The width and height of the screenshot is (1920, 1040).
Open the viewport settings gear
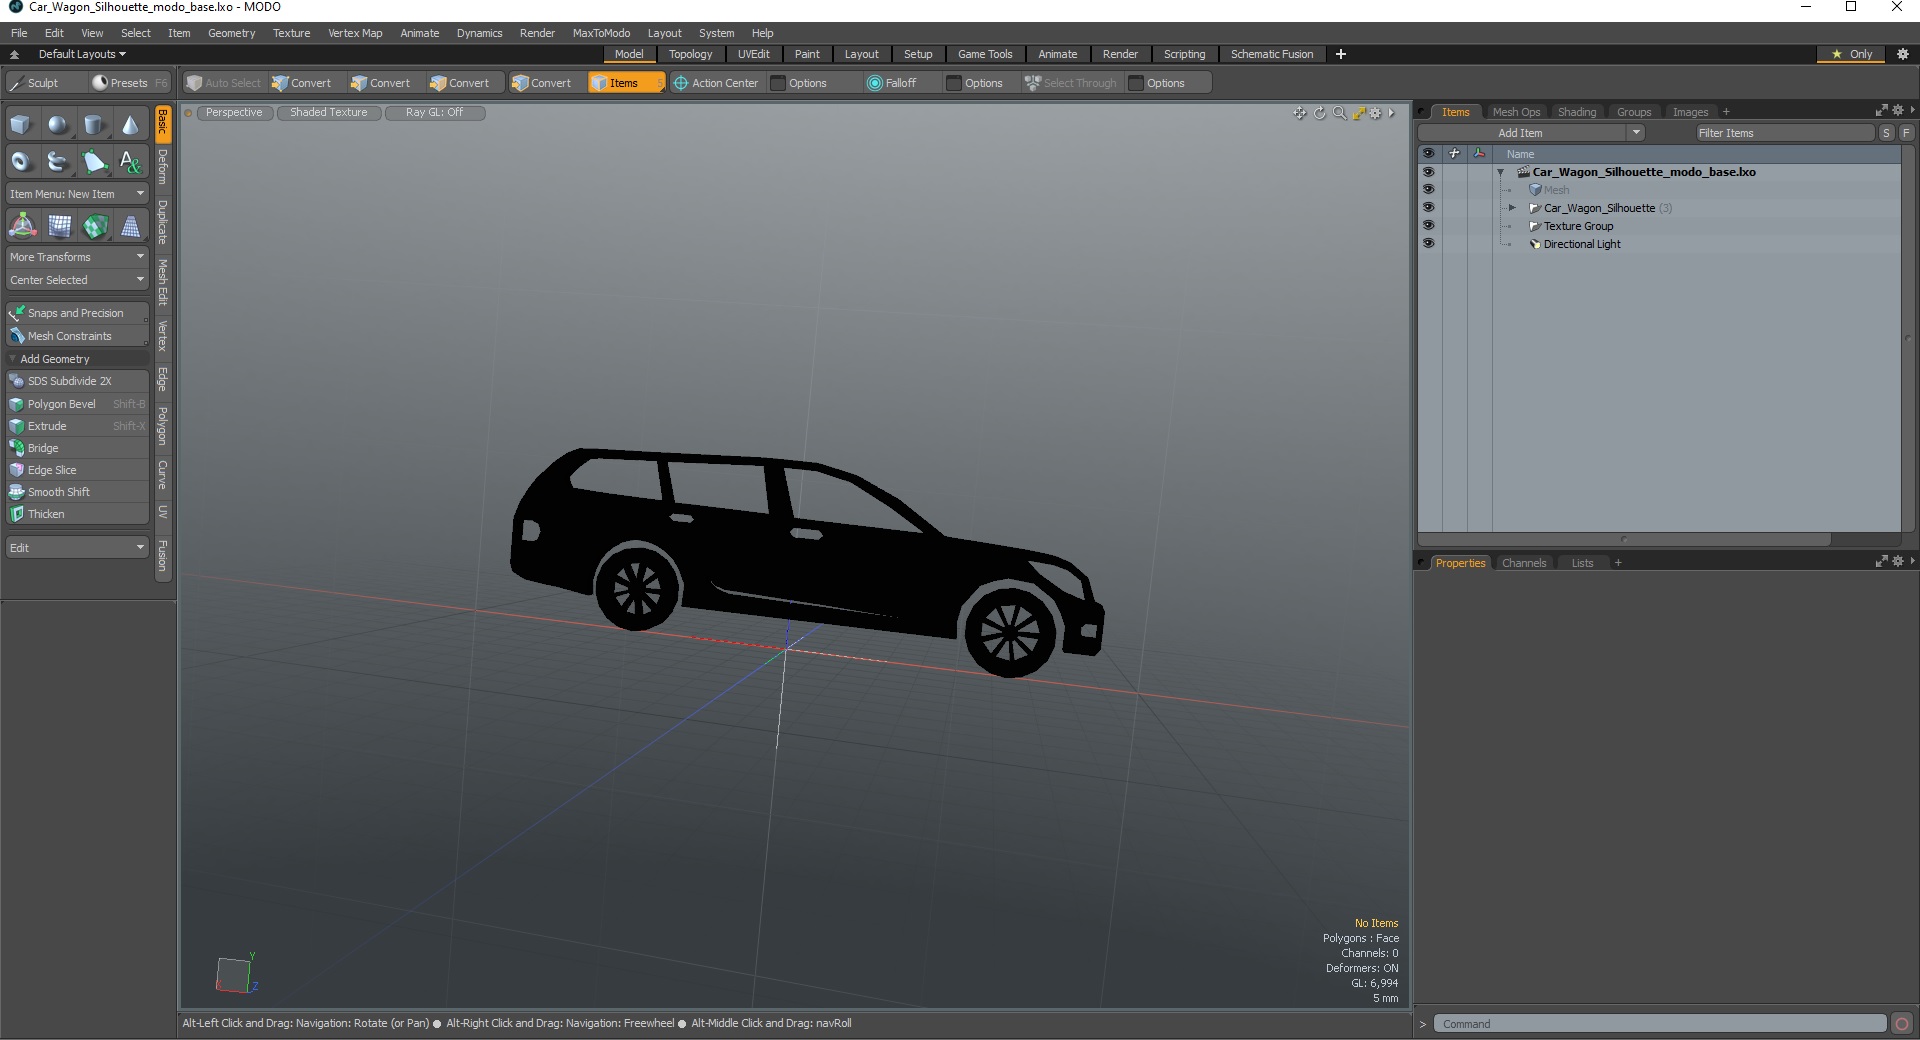(1376, 113)
